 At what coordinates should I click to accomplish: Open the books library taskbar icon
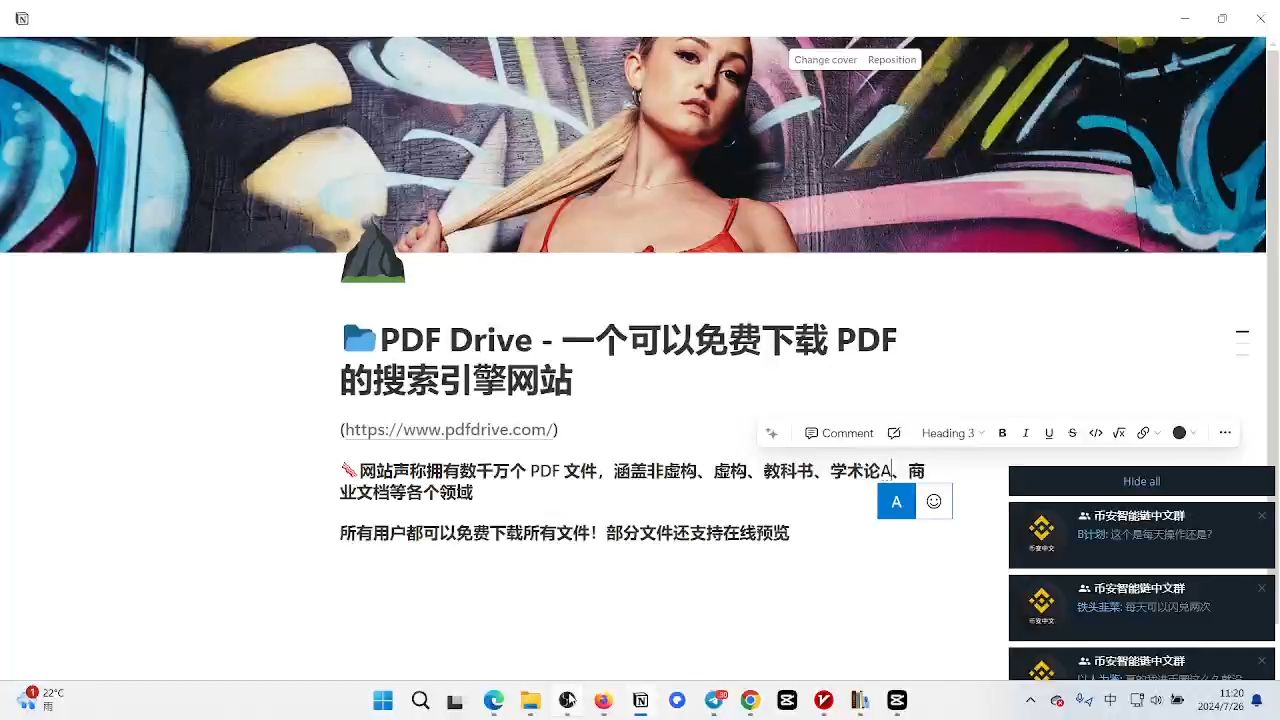[860, 700]
